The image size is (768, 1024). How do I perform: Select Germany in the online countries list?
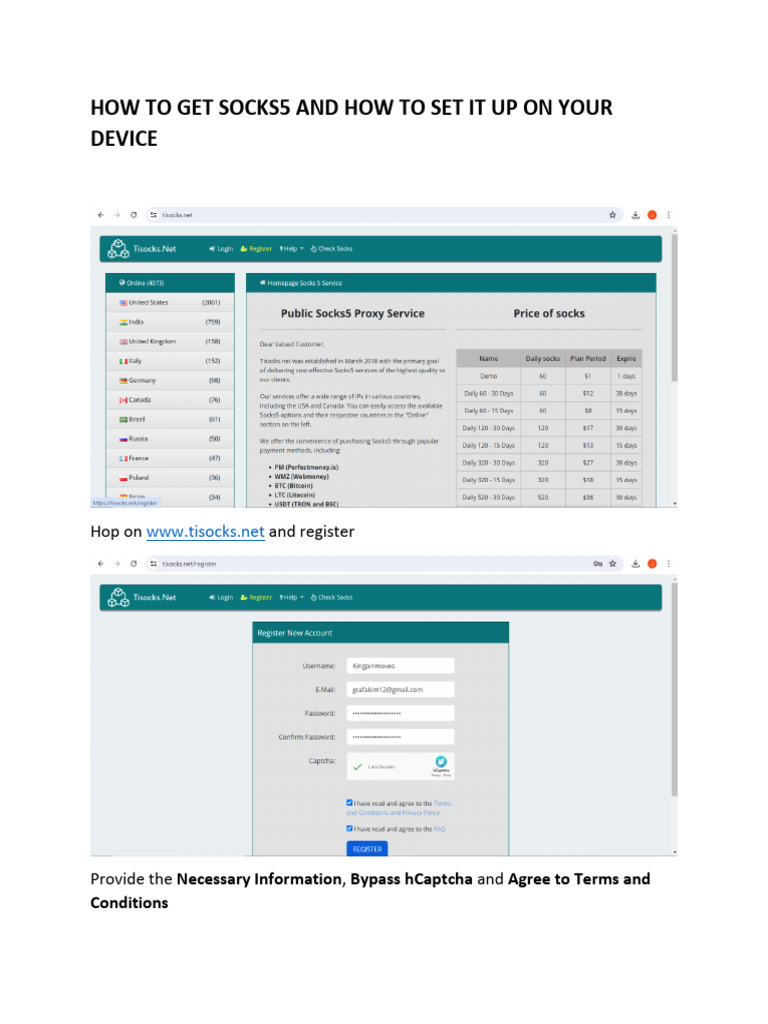click(170, 380)
